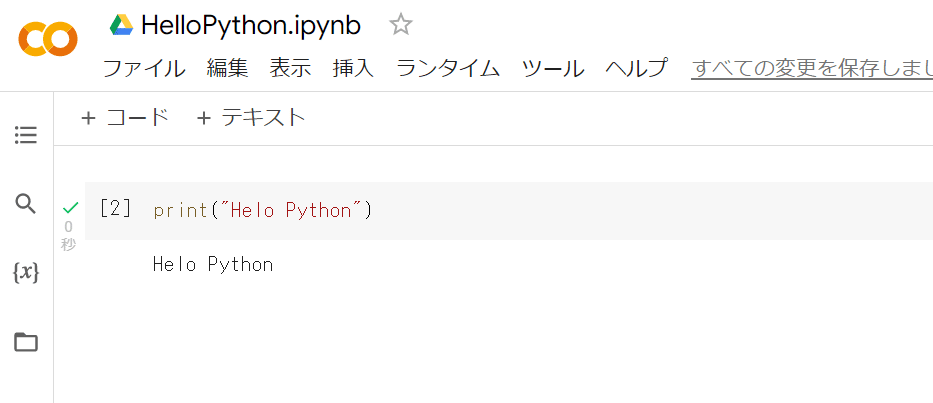
Task: Open the 表示 menu
Action: click(x=290, y=68)
